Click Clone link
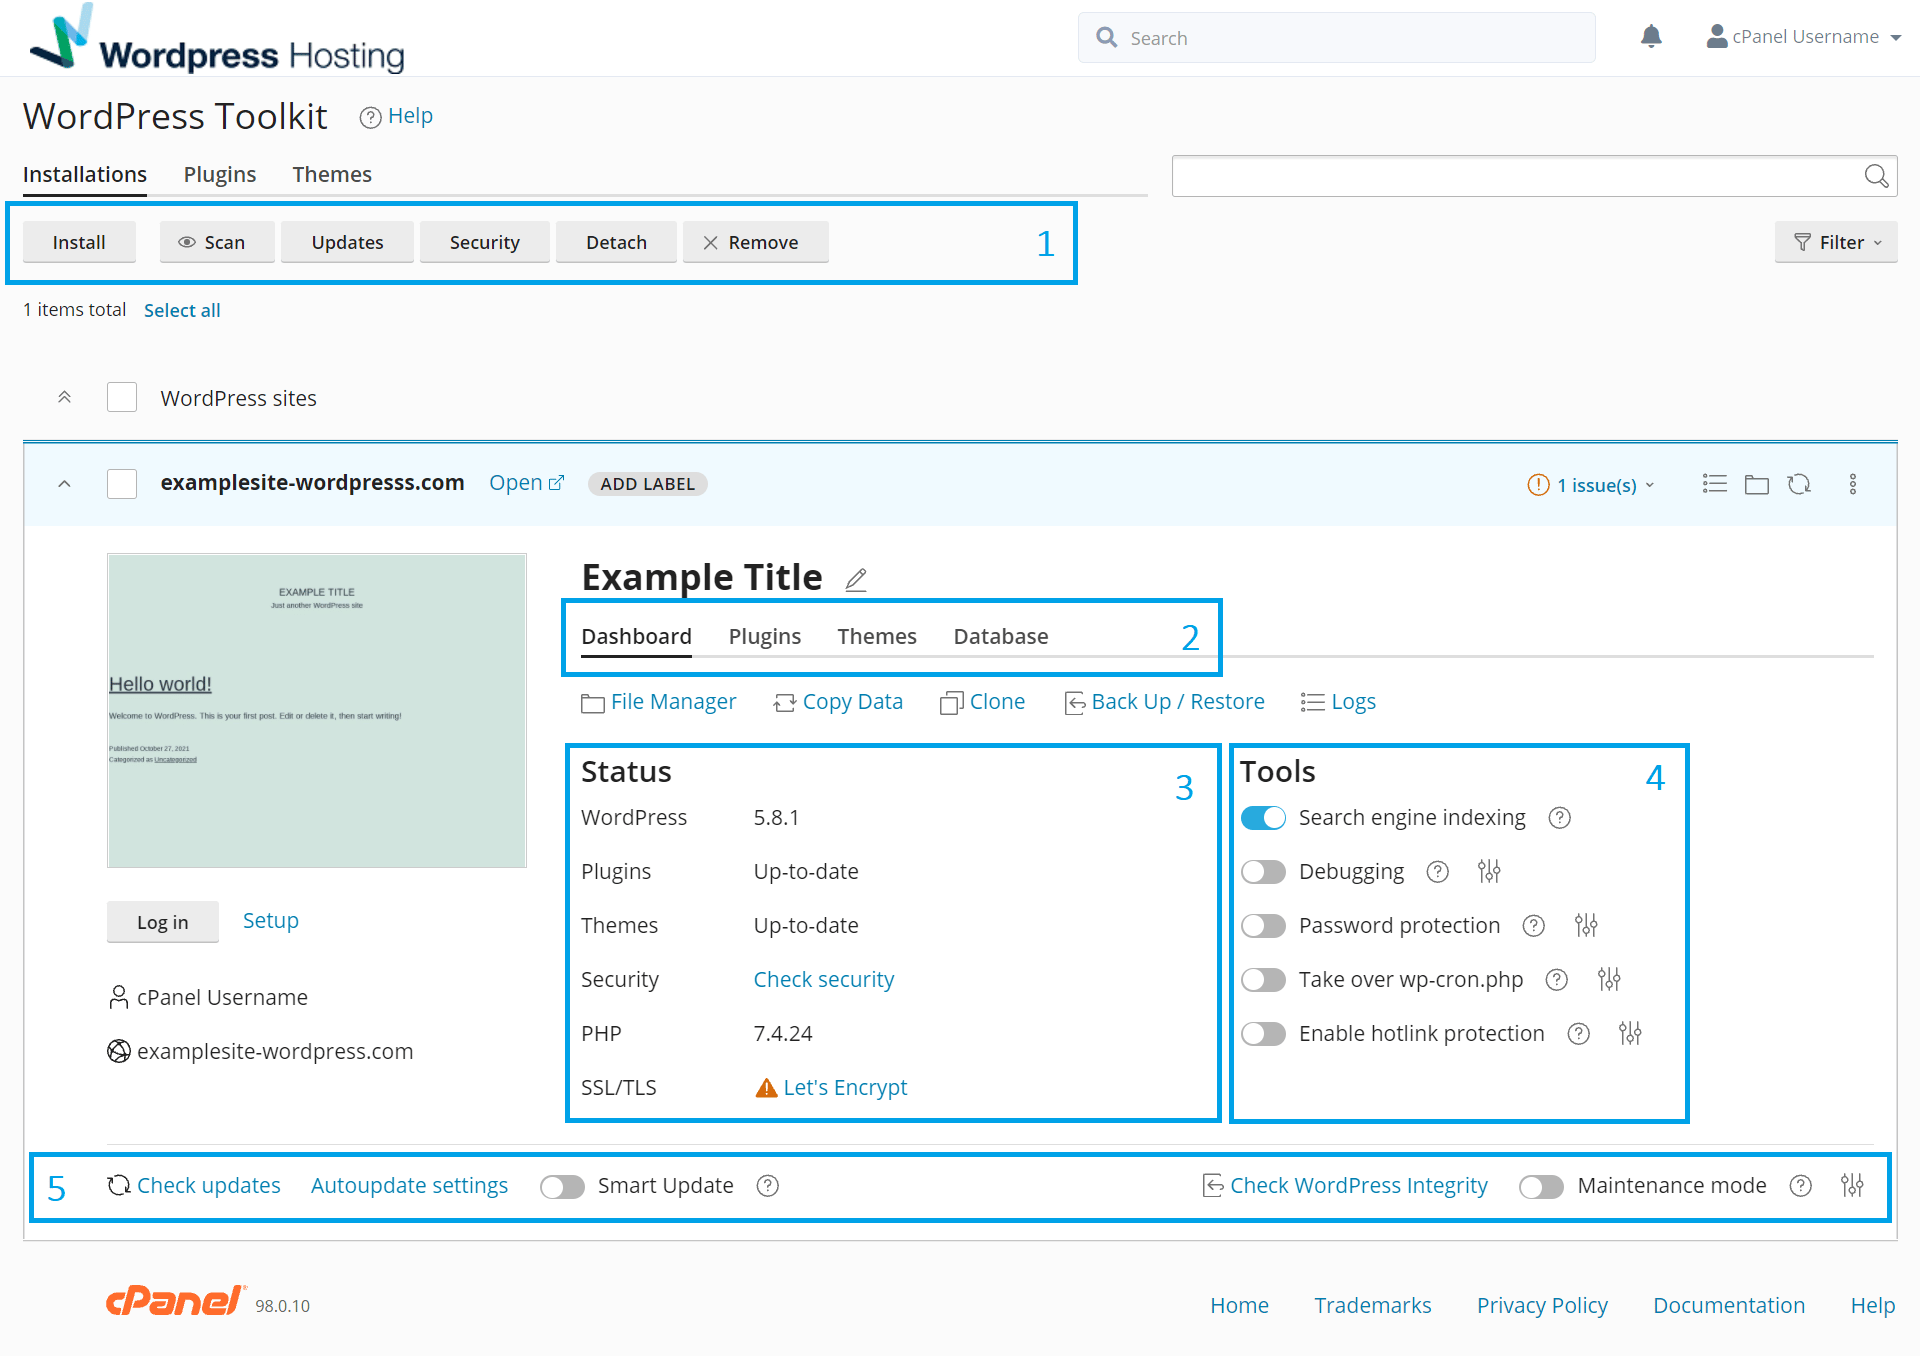Image resolution: width=1920 pixels, height=1356 pixels. (982, 702)
